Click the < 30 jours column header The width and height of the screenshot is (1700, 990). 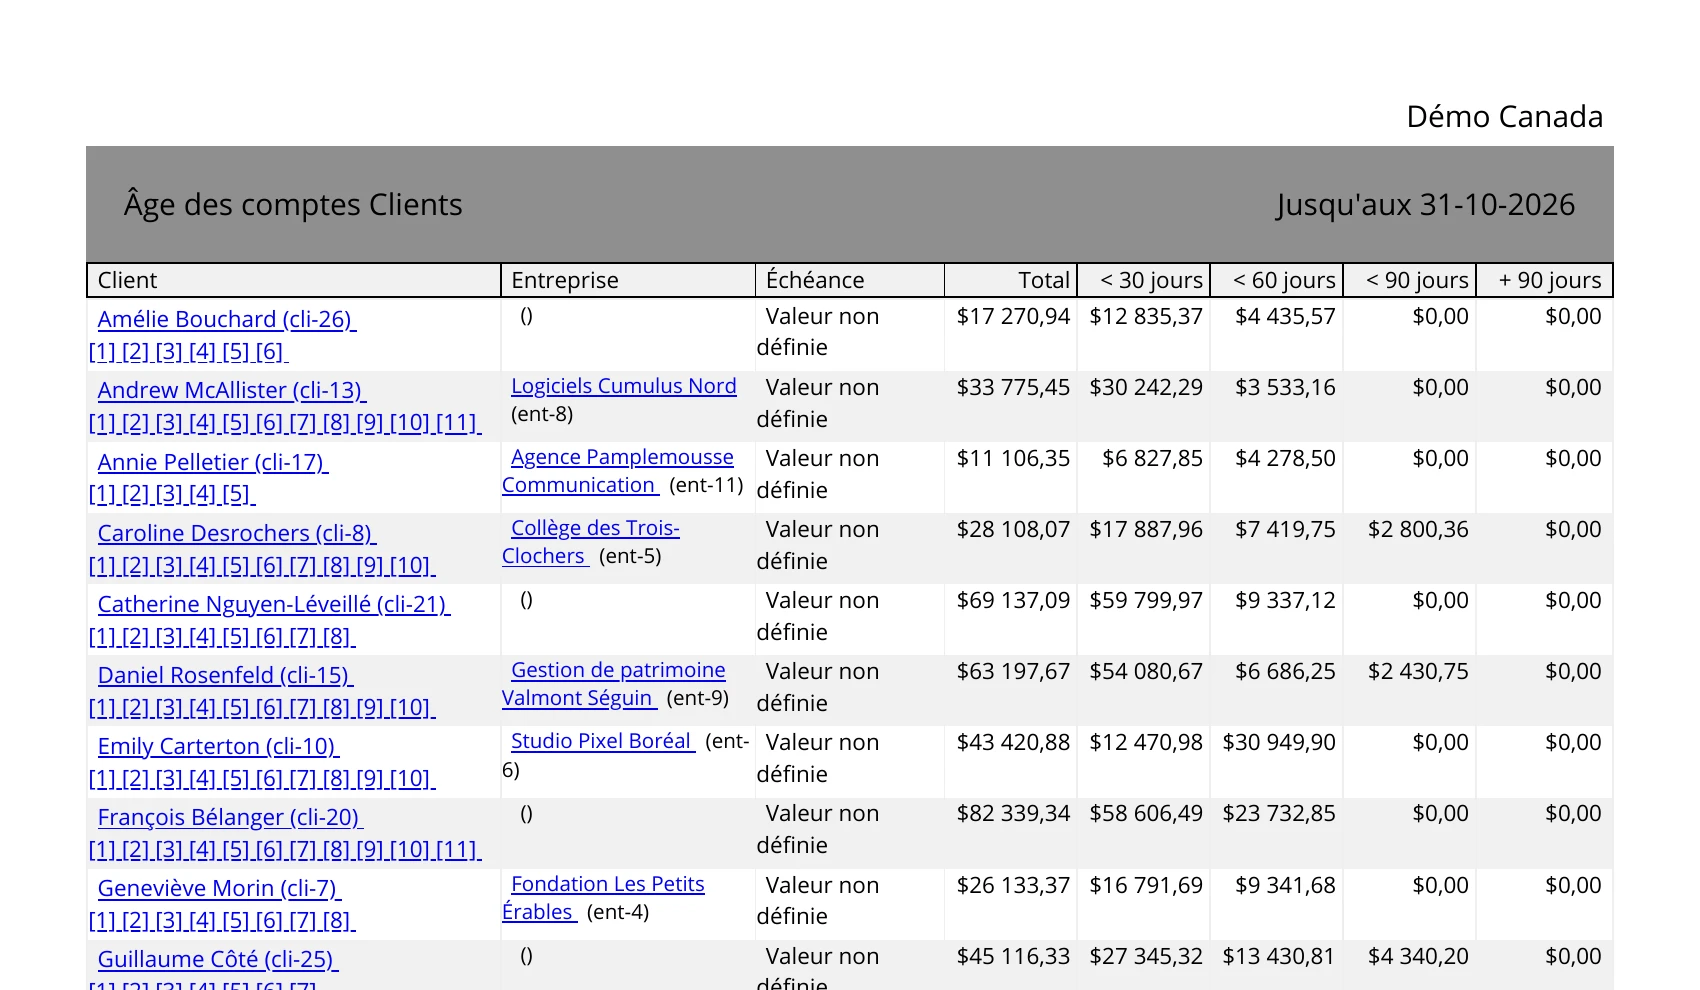pos(1144,280)
